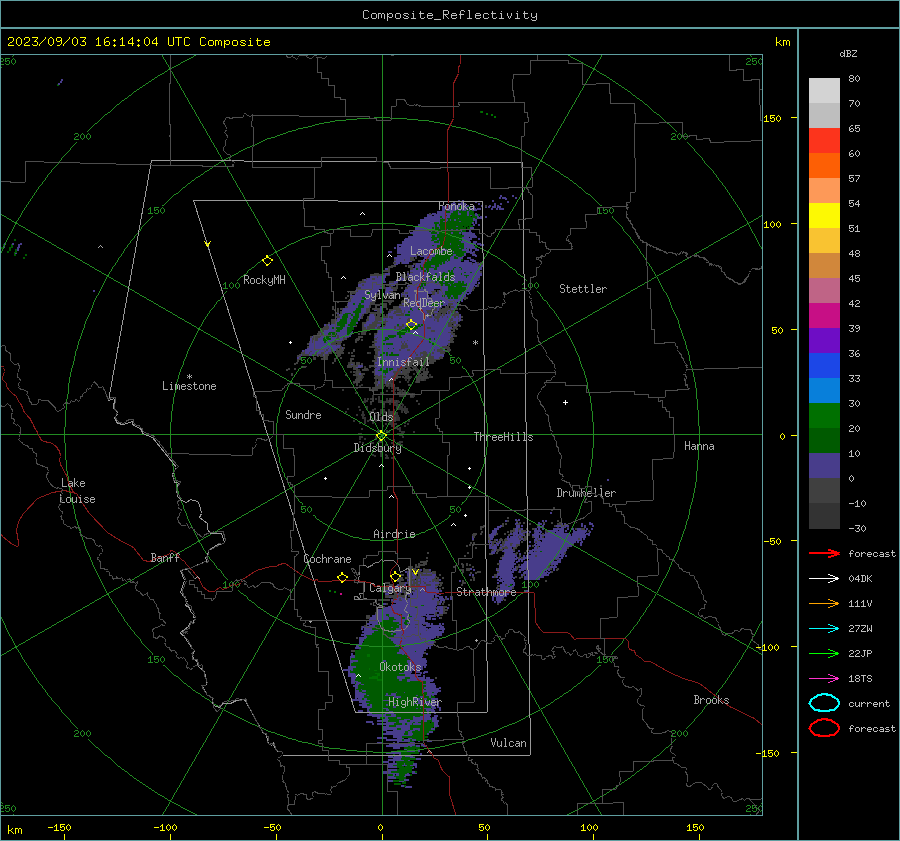Click the Banff label
The height and width of the screenshot is (841, 900).
[165, 558]
